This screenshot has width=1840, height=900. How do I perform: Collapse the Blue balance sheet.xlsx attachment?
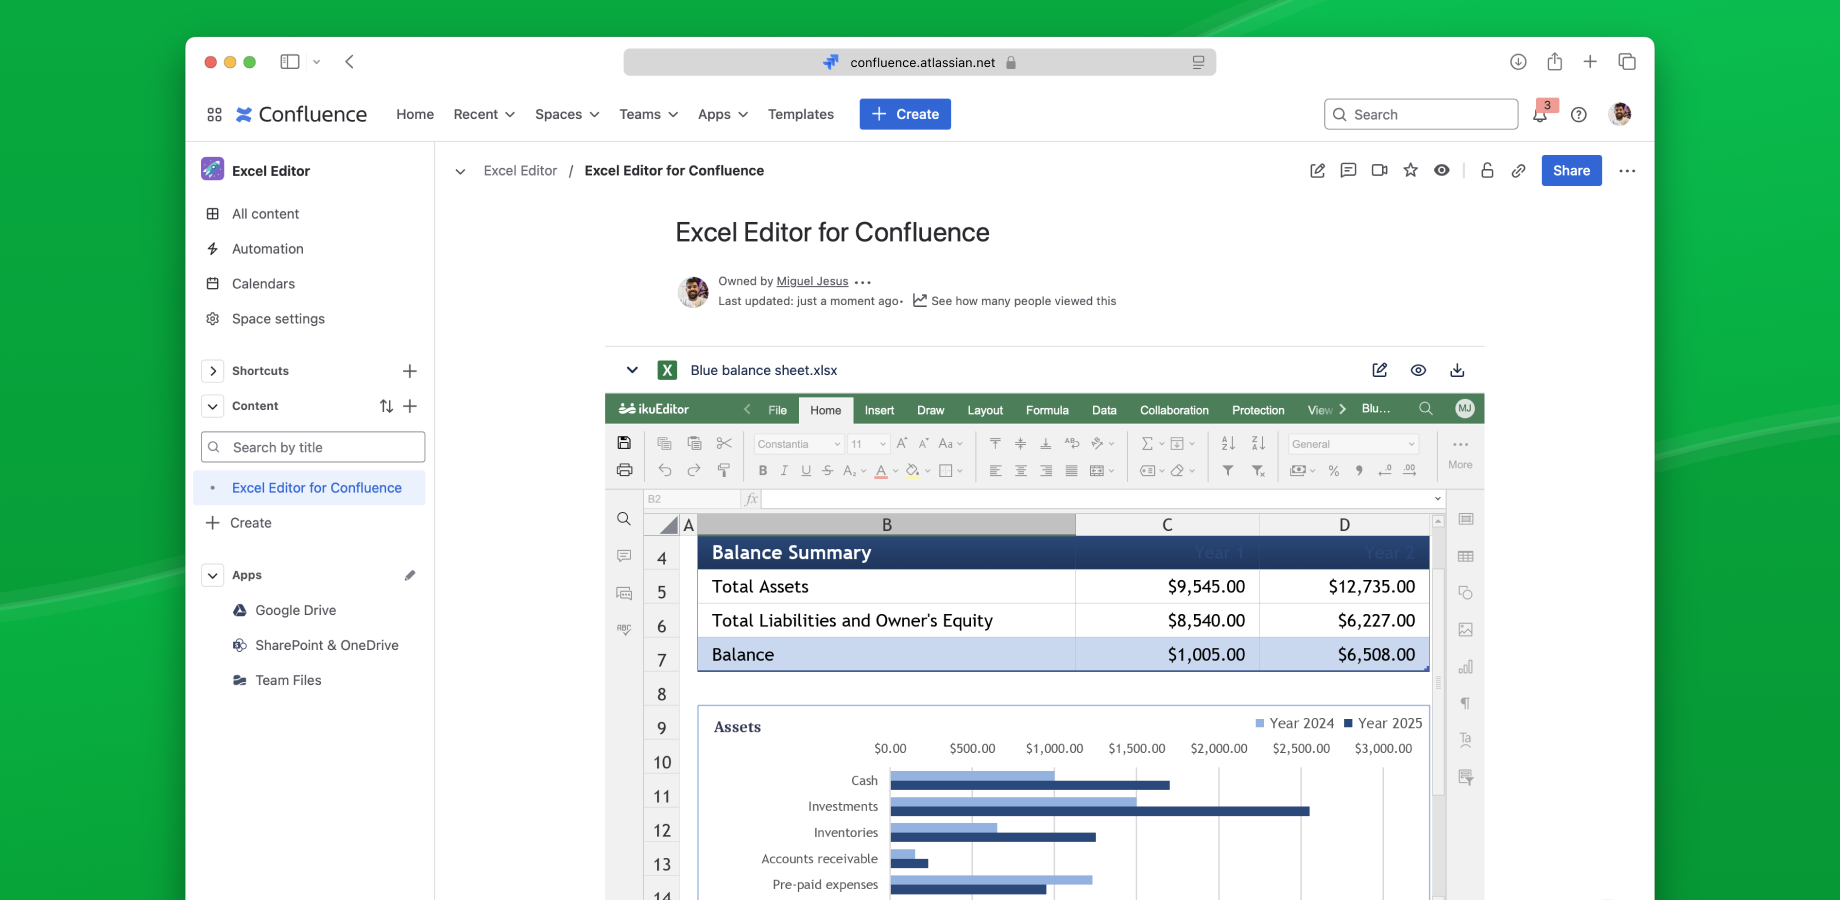(x=632, y=369)
